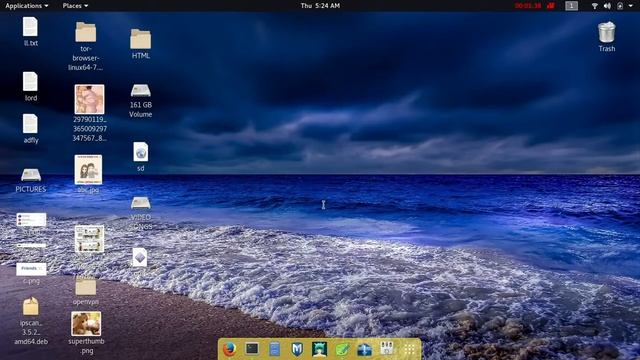Open the Wi-Fi network status icon
This screenshot has width=640, height=360.
(x=595, y=6)
